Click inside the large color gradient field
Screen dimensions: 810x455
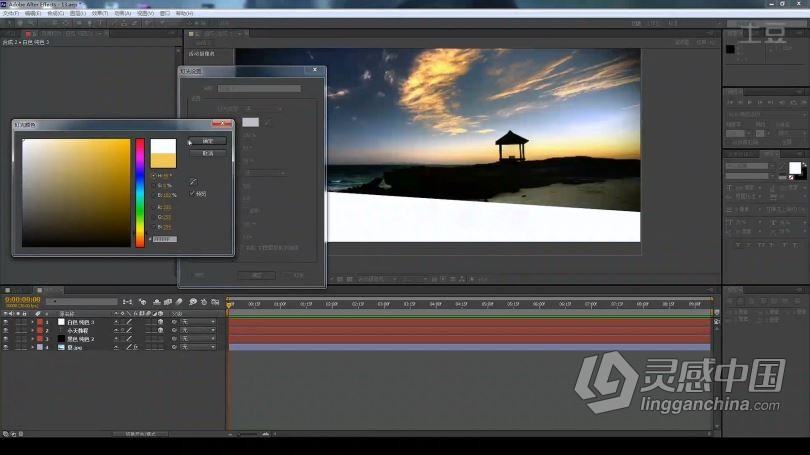(76, 193)
